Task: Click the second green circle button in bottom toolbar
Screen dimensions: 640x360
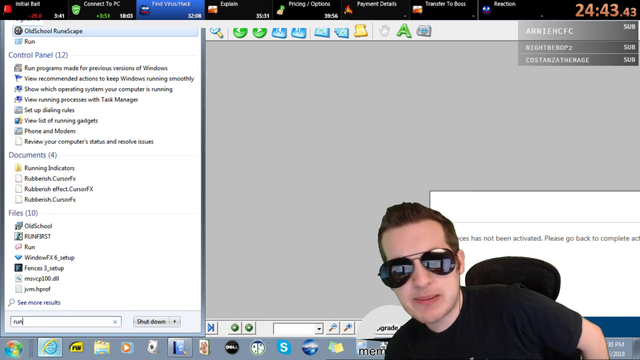Action: (x=249, y=328)
